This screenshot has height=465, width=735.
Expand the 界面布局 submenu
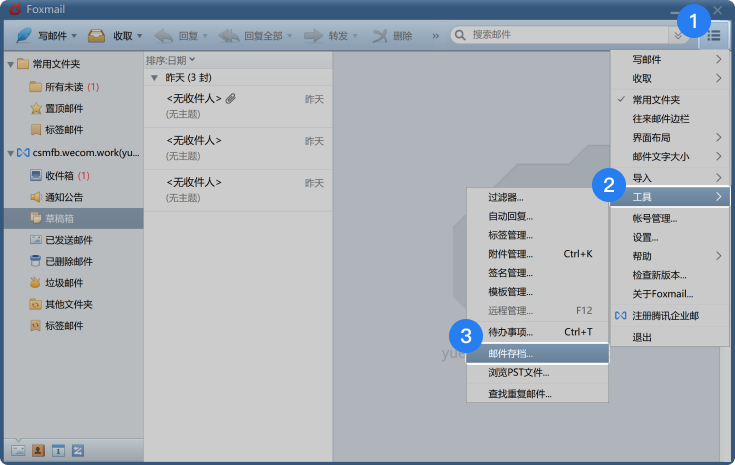pyautogui.click(x=670, y=137)
